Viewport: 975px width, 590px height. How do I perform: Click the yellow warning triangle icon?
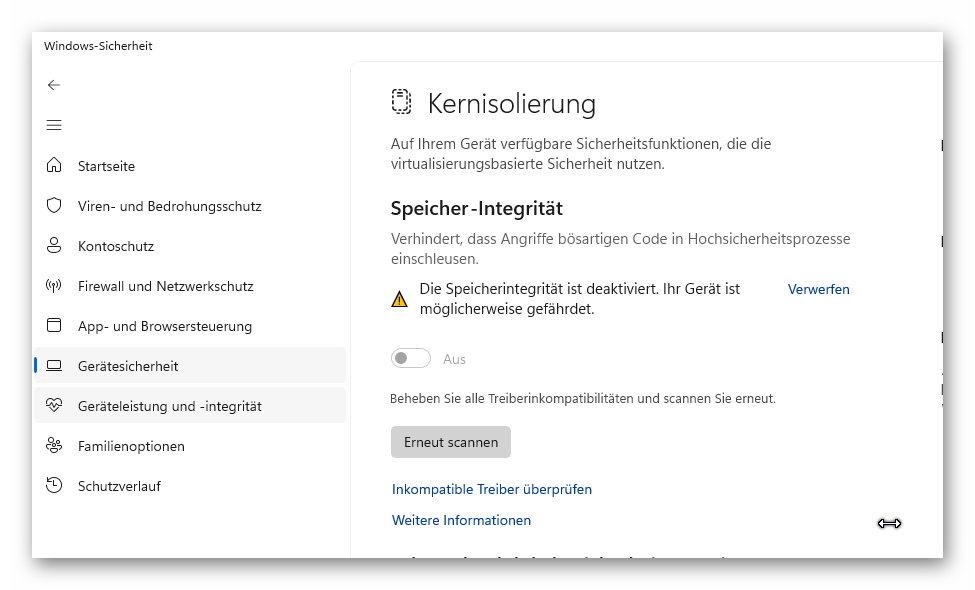(x=399, y=300)
